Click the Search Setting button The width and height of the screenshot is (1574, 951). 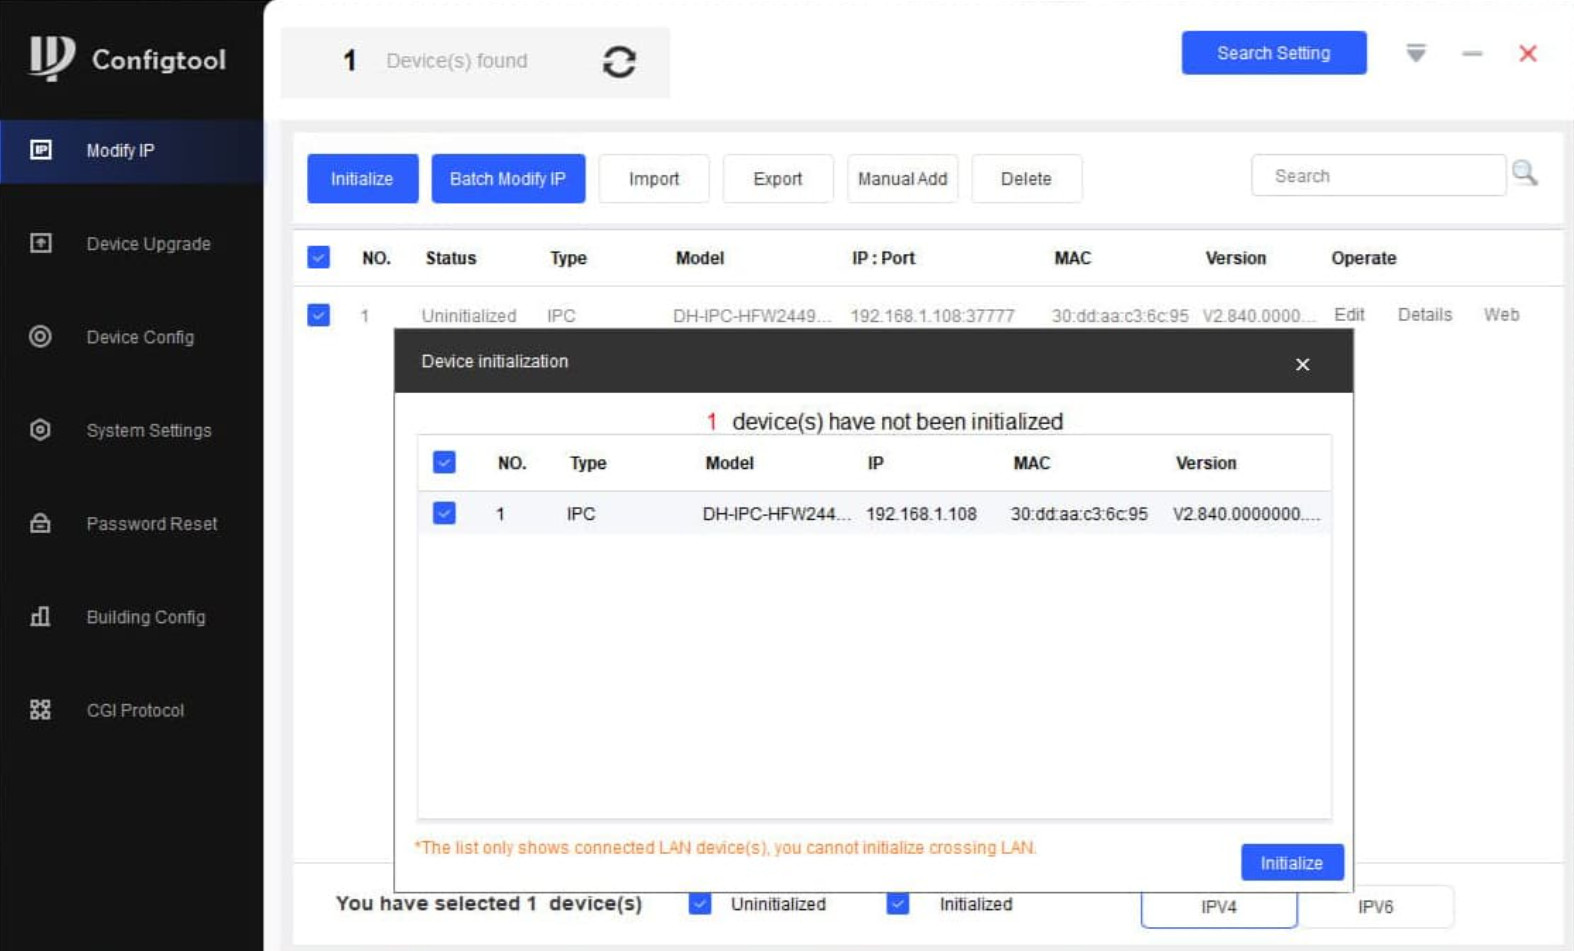[1274, 53]
